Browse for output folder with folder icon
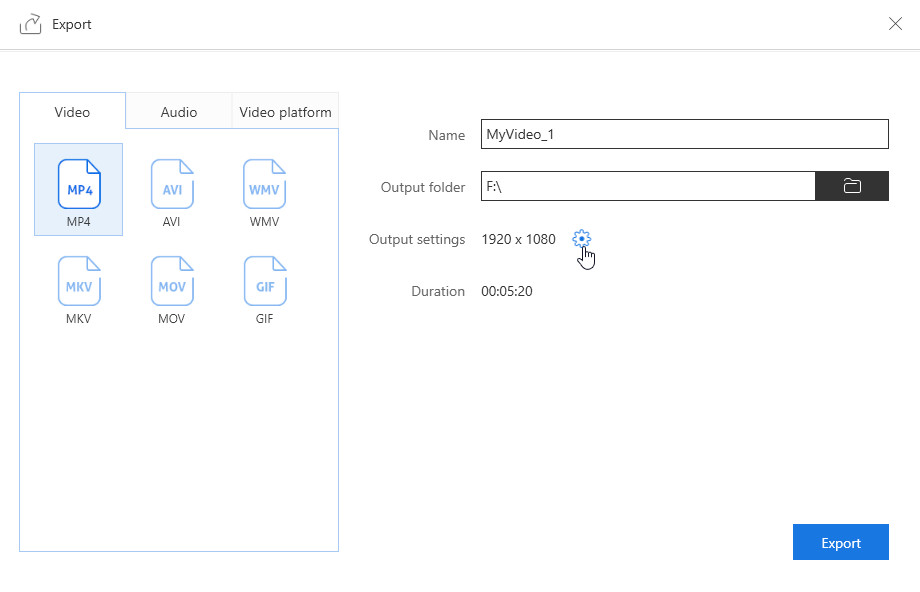The width and height of the screenshot is (920, 592). (852, 186)
